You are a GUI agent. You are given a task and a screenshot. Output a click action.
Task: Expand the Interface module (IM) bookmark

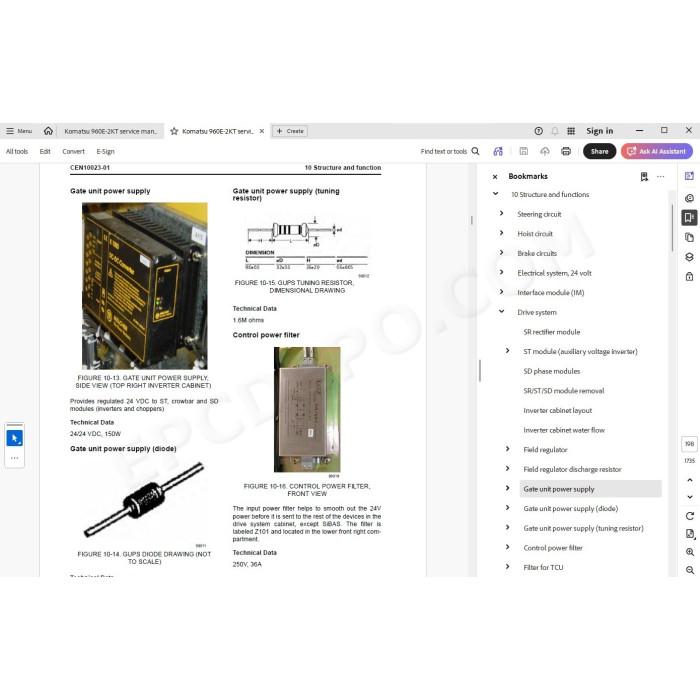pyautogui.click(x=501, y=292)
